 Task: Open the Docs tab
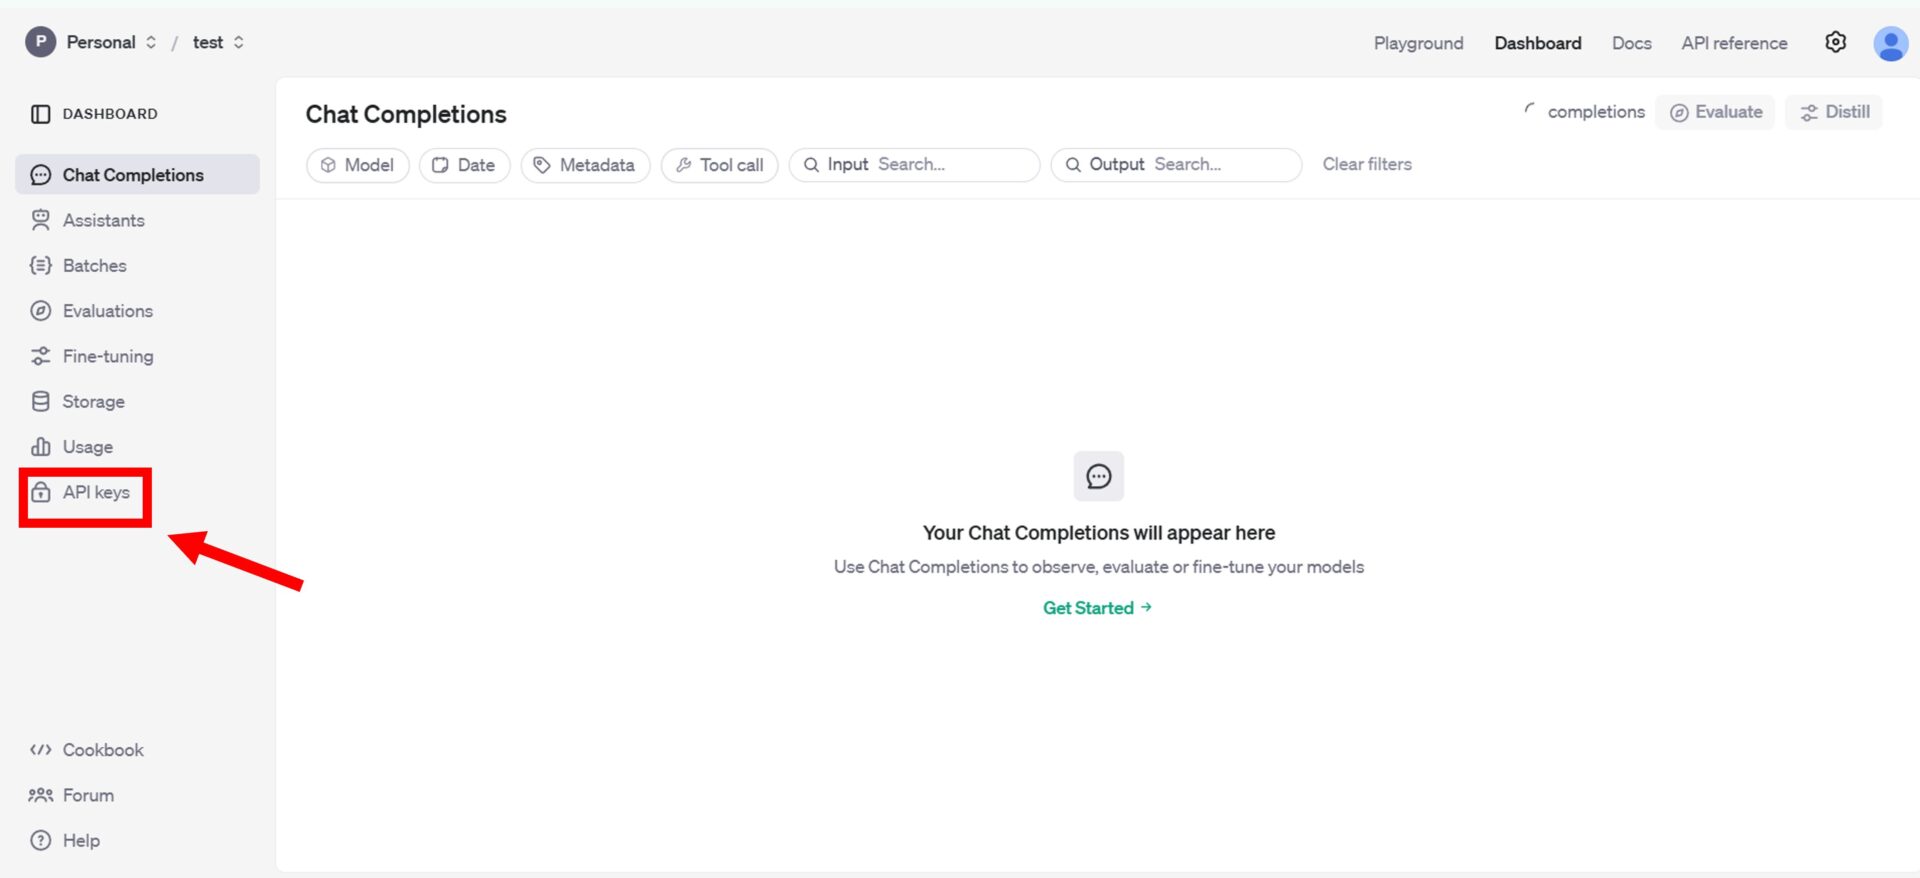point(1631,43)
